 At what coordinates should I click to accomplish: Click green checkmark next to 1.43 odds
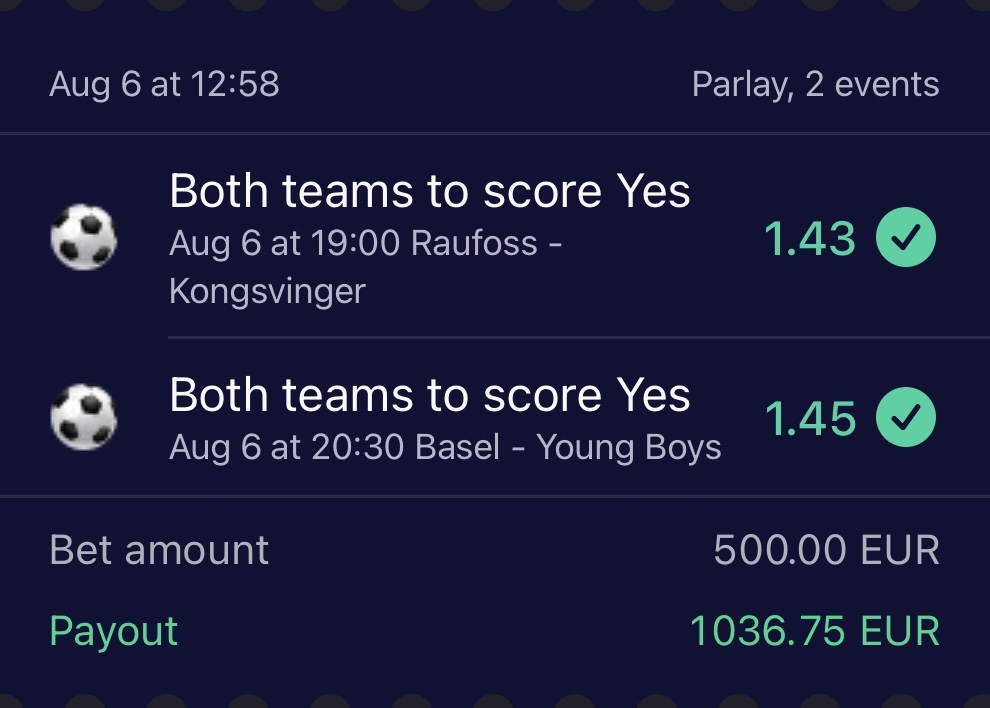click(906, 239)
